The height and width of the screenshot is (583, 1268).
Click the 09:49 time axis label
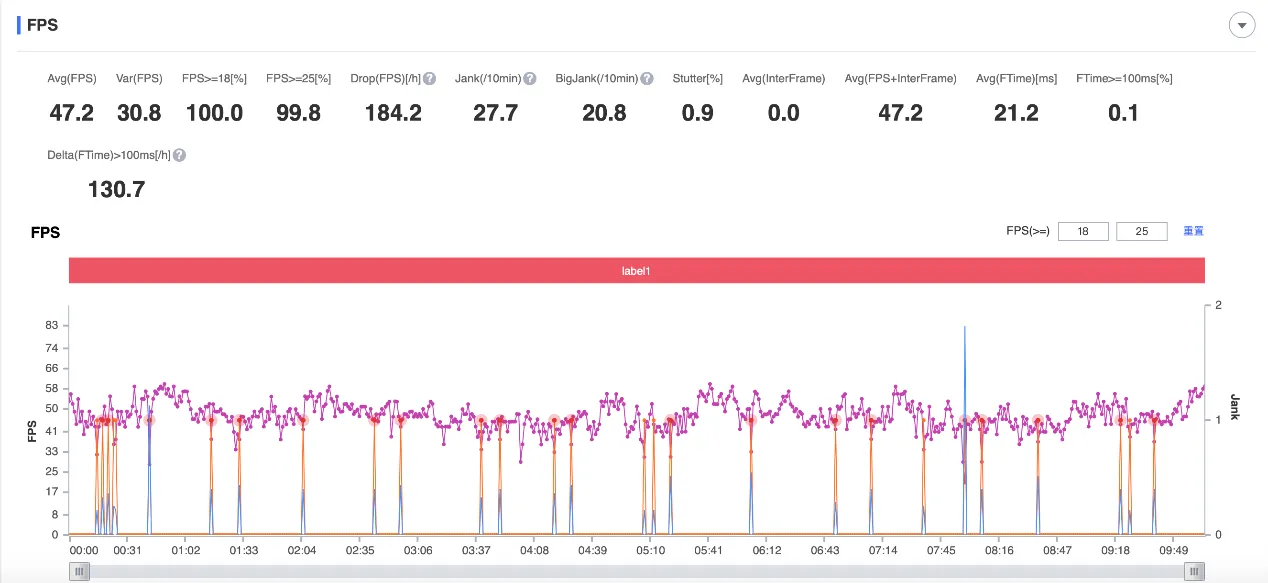click(1173, 550)
